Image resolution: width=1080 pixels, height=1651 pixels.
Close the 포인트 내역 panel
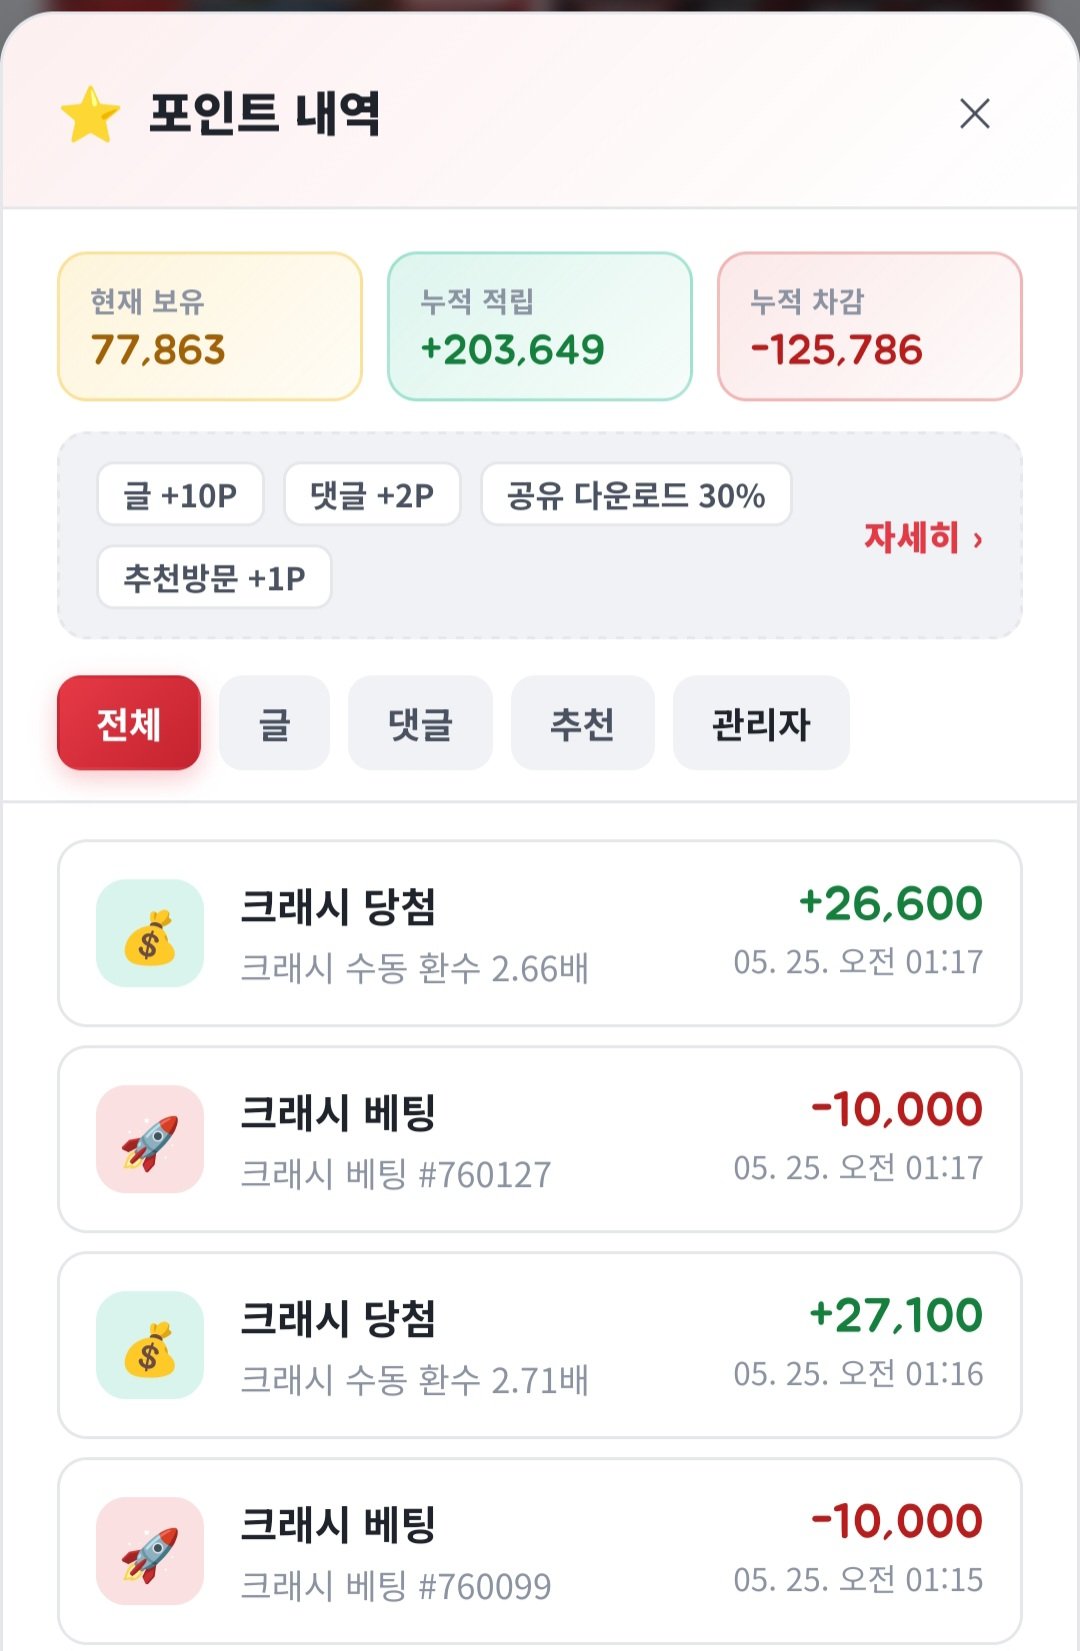[975, 114]
